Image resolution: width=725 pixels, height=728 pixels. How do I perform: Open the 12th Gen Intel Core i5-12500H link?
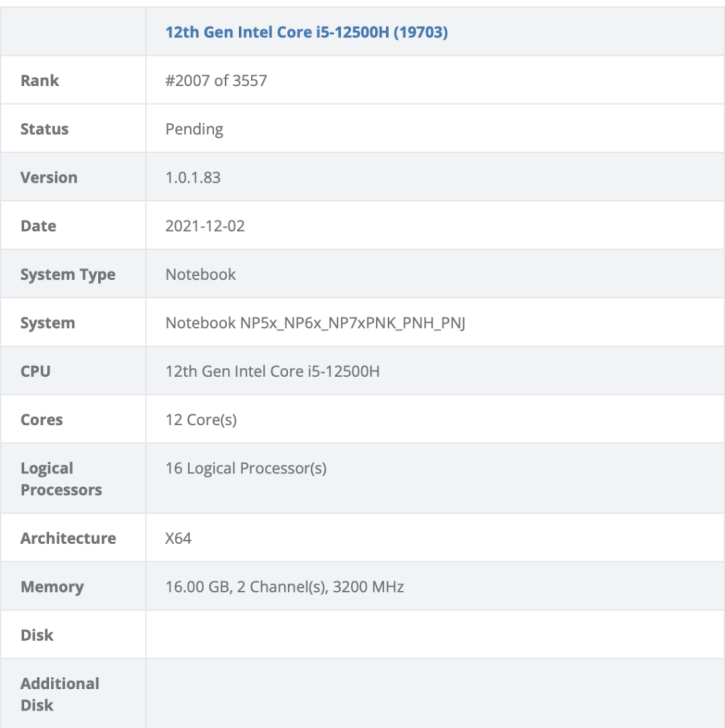pos(306,32)
